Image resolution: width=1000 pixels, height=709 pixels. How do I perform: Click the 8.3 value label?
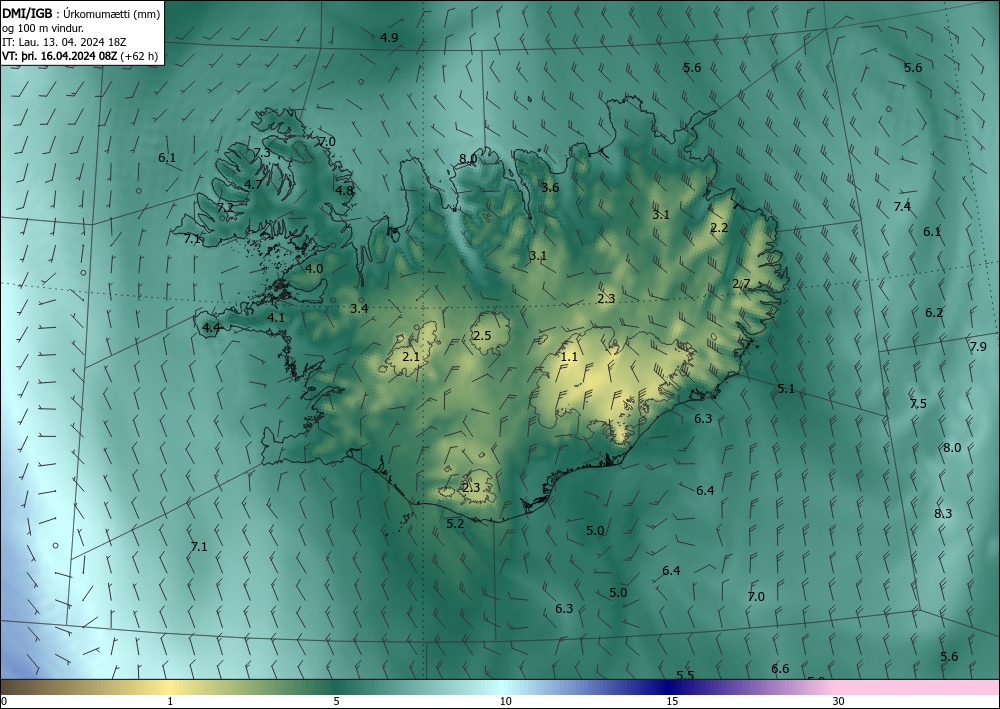[943, 513]
